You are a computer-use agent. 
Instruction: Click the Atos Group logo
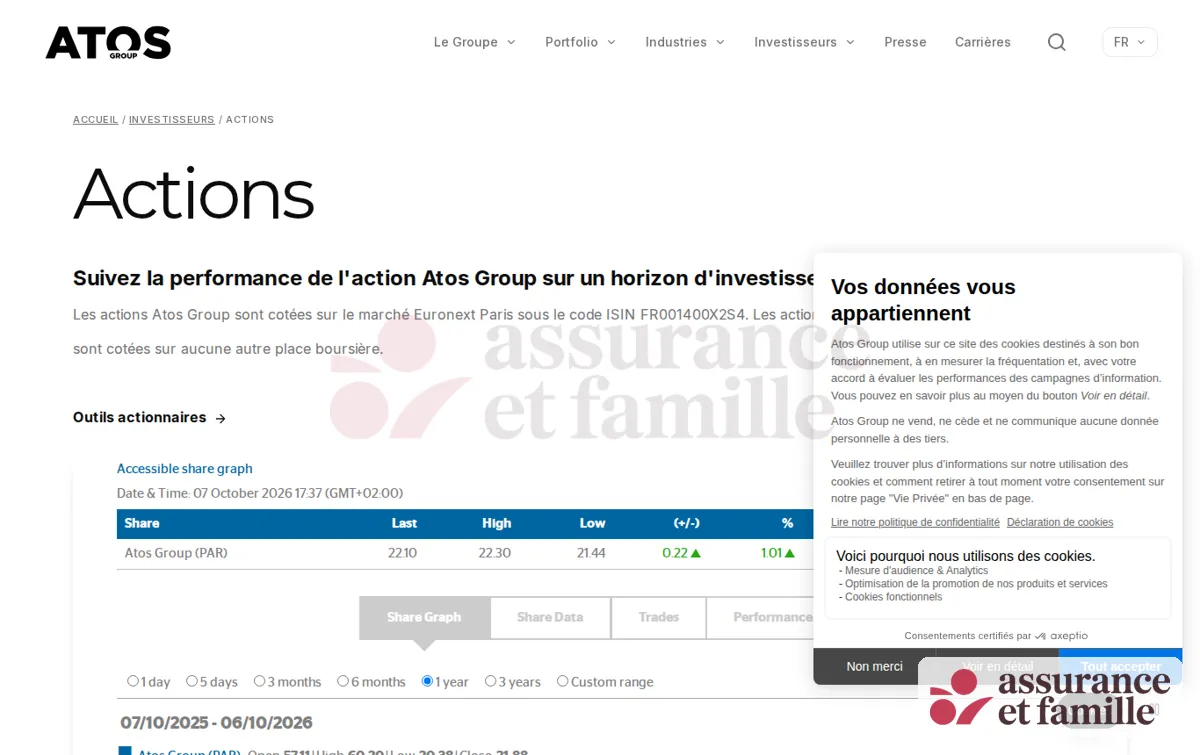[108, 42]
